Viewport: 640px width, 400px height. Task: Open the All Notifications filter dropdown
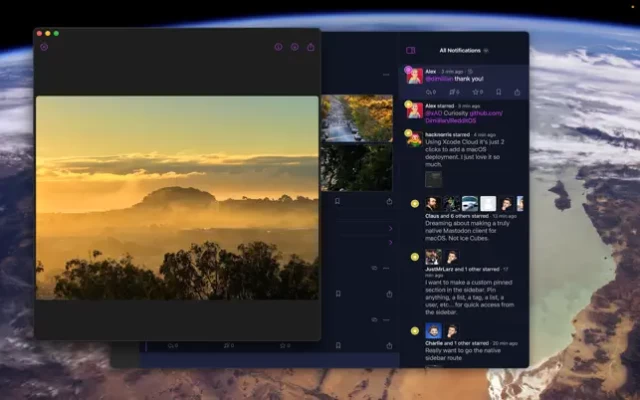coord(486,50)
